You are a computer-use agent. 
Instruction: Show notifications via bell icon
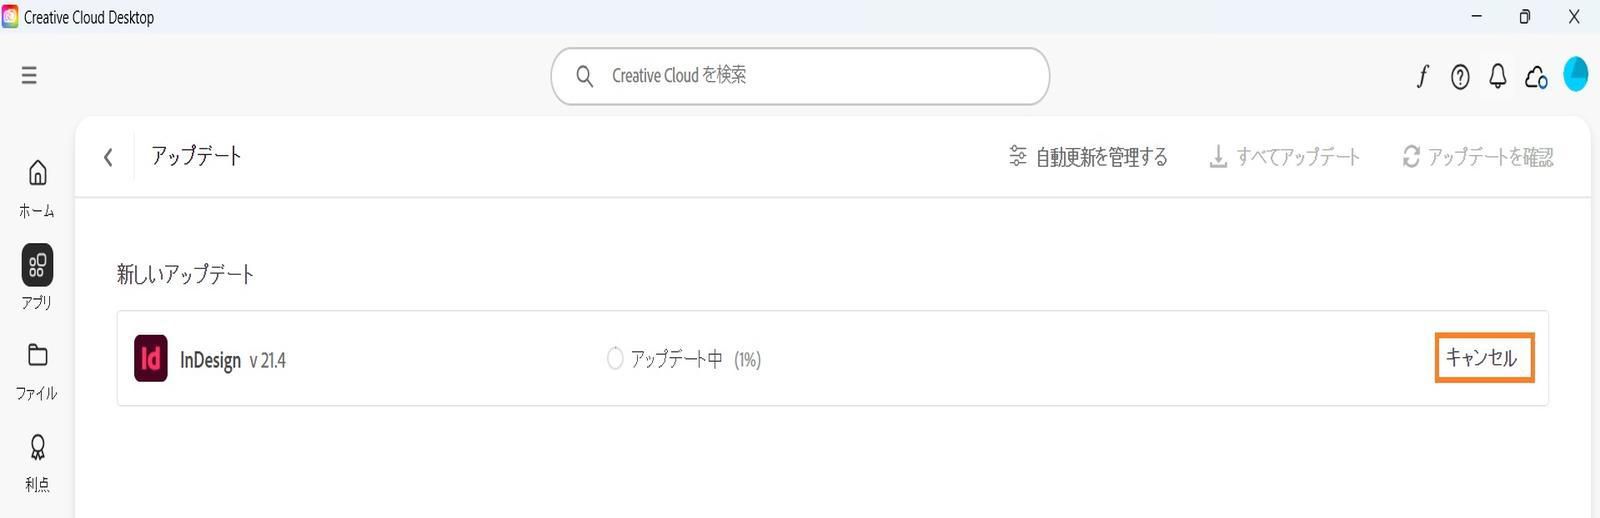(x=1497, y=76)
